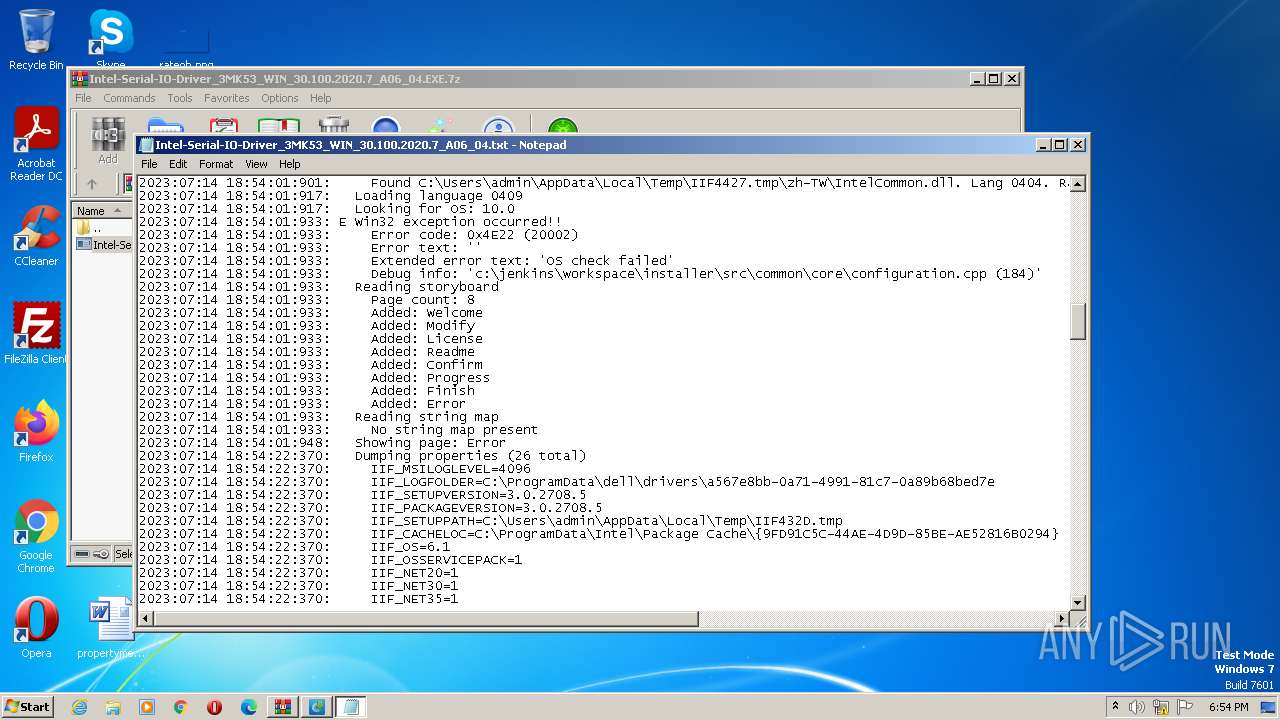This screenshot has height=720, width=1280.
Task: Click the green VirusScan icon in WinRAR toolbar
Action: click(563, 126)
